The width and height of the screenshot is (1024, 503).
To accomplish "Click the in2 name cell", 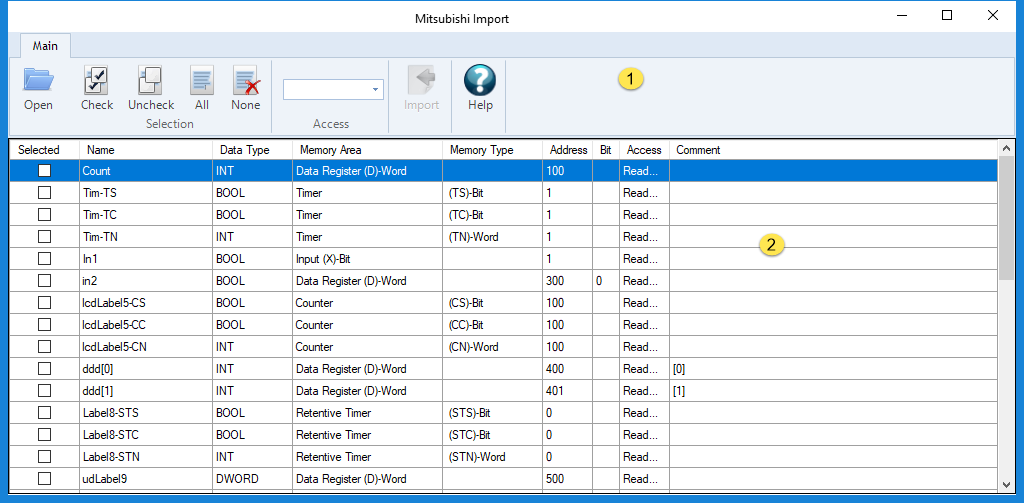I will pyautogui.click(x=146, y=280).
